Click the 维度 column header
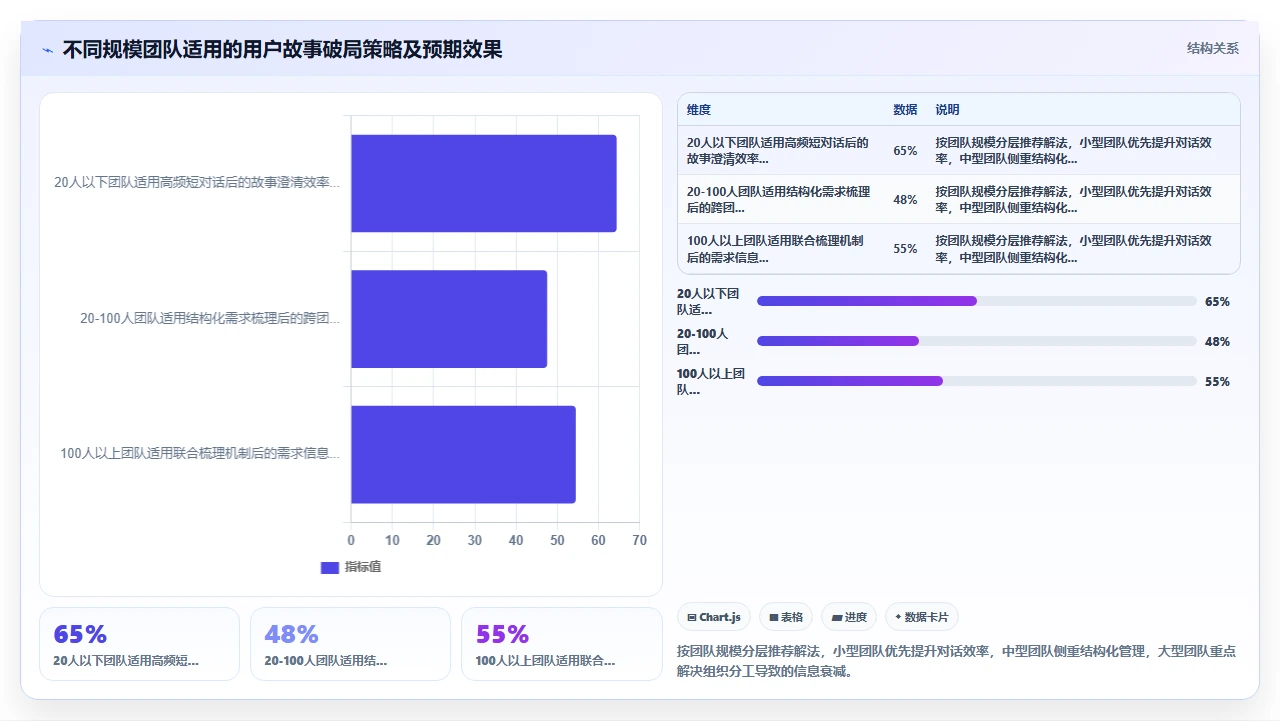 click(699, 110)
